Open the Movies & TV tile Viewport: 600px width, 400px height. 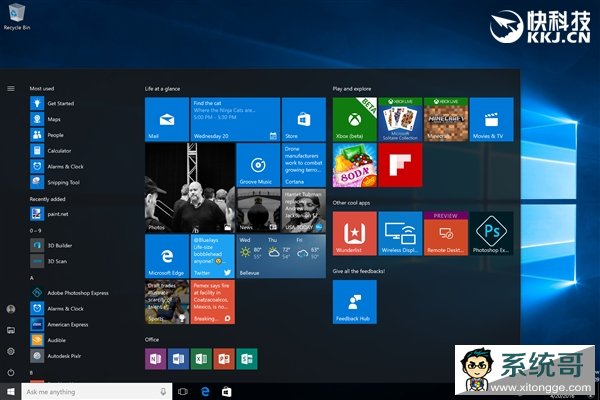pyautogui.click(x=491, y=119)
